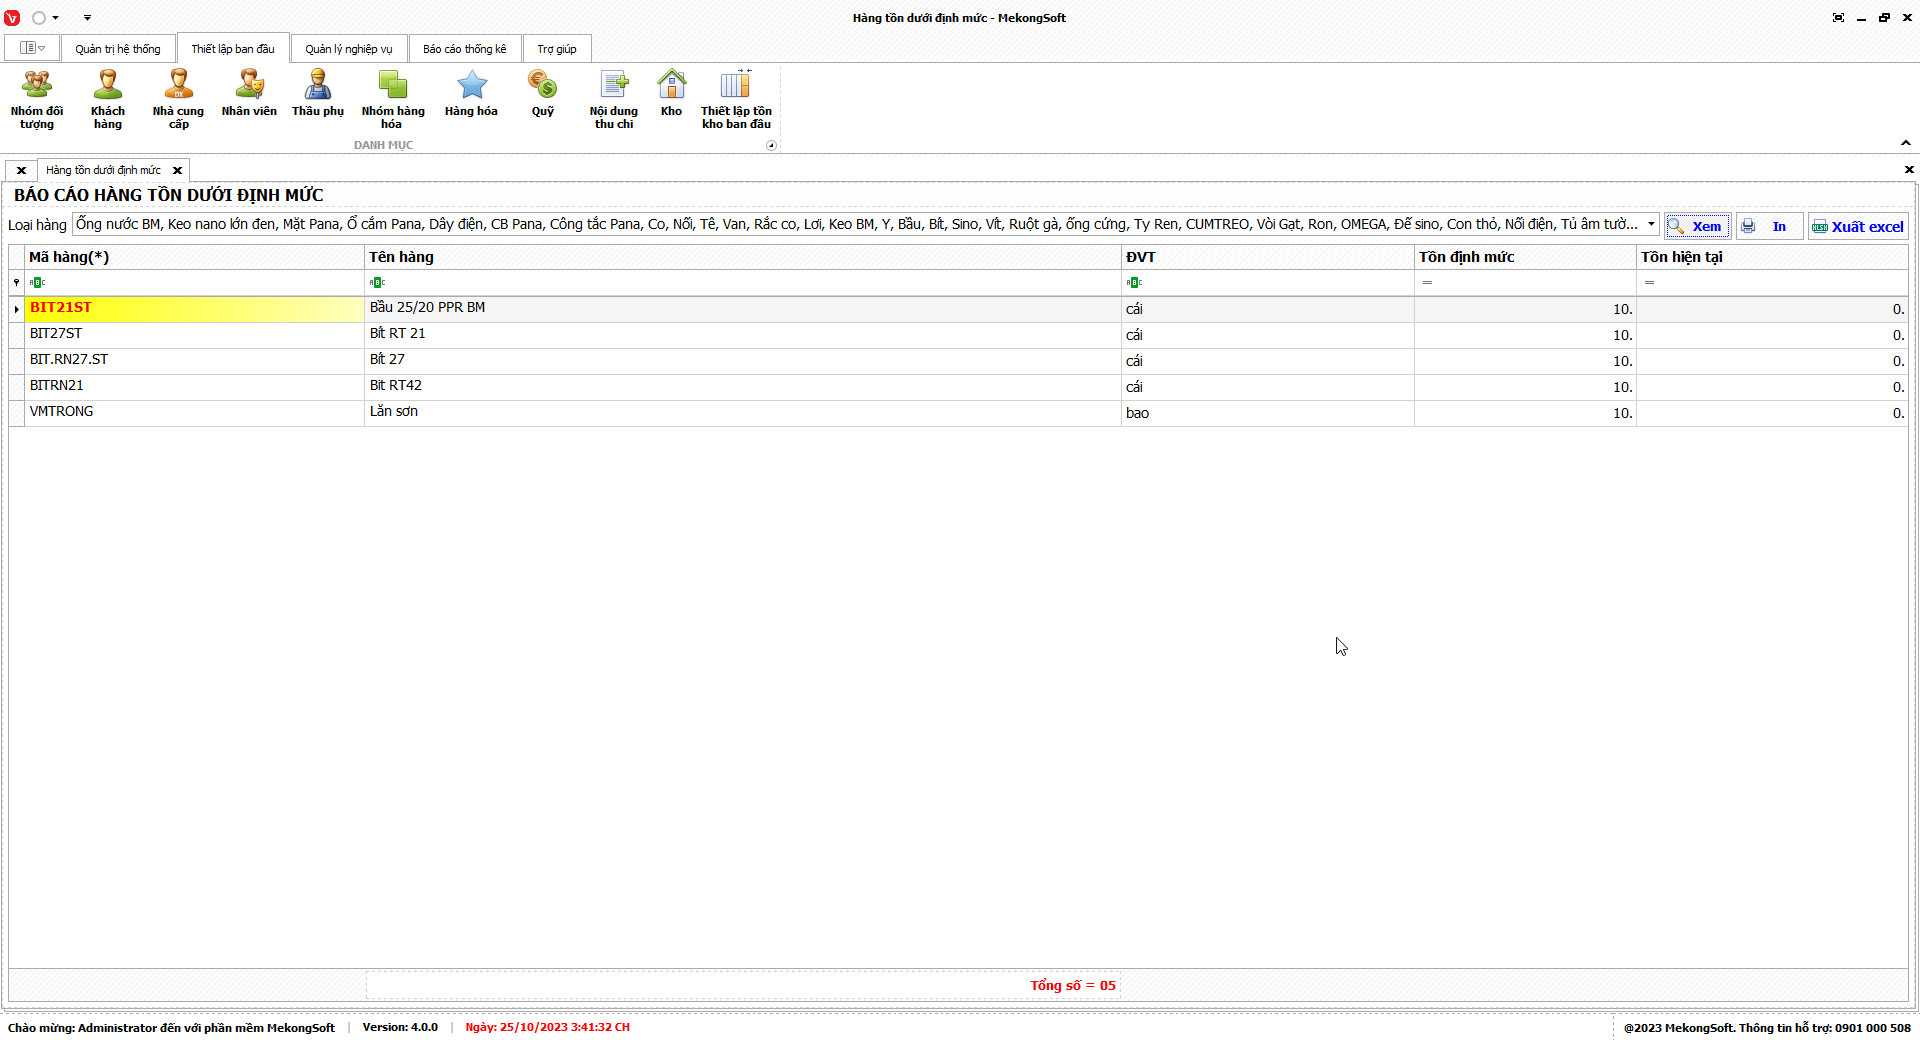Open Nội dung thu chi
This screenshot has width=1920, height=1040.
pyautogui.click(x=614, y=100)
